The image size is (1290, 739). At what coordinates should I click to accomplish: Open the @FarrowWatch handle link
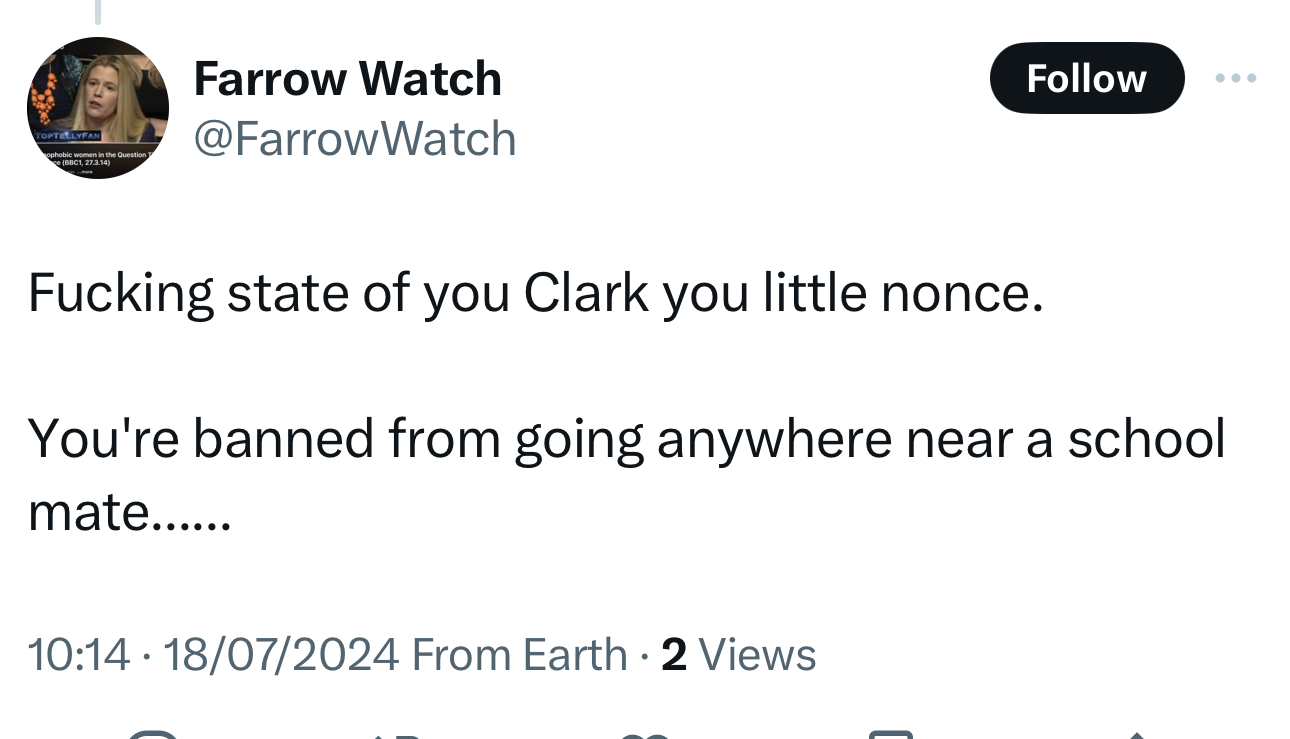click(354, 138)
